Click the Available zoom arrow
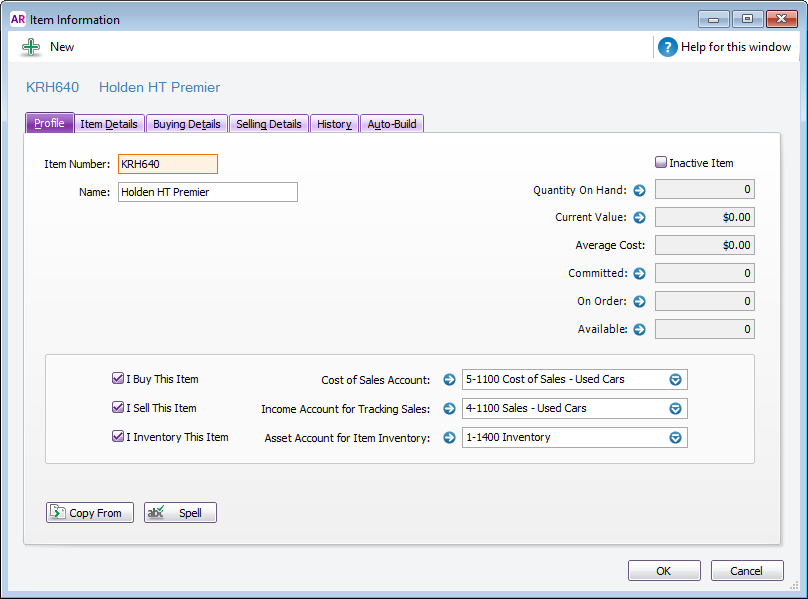The image size is (808, 599). (x=639, y=329)
